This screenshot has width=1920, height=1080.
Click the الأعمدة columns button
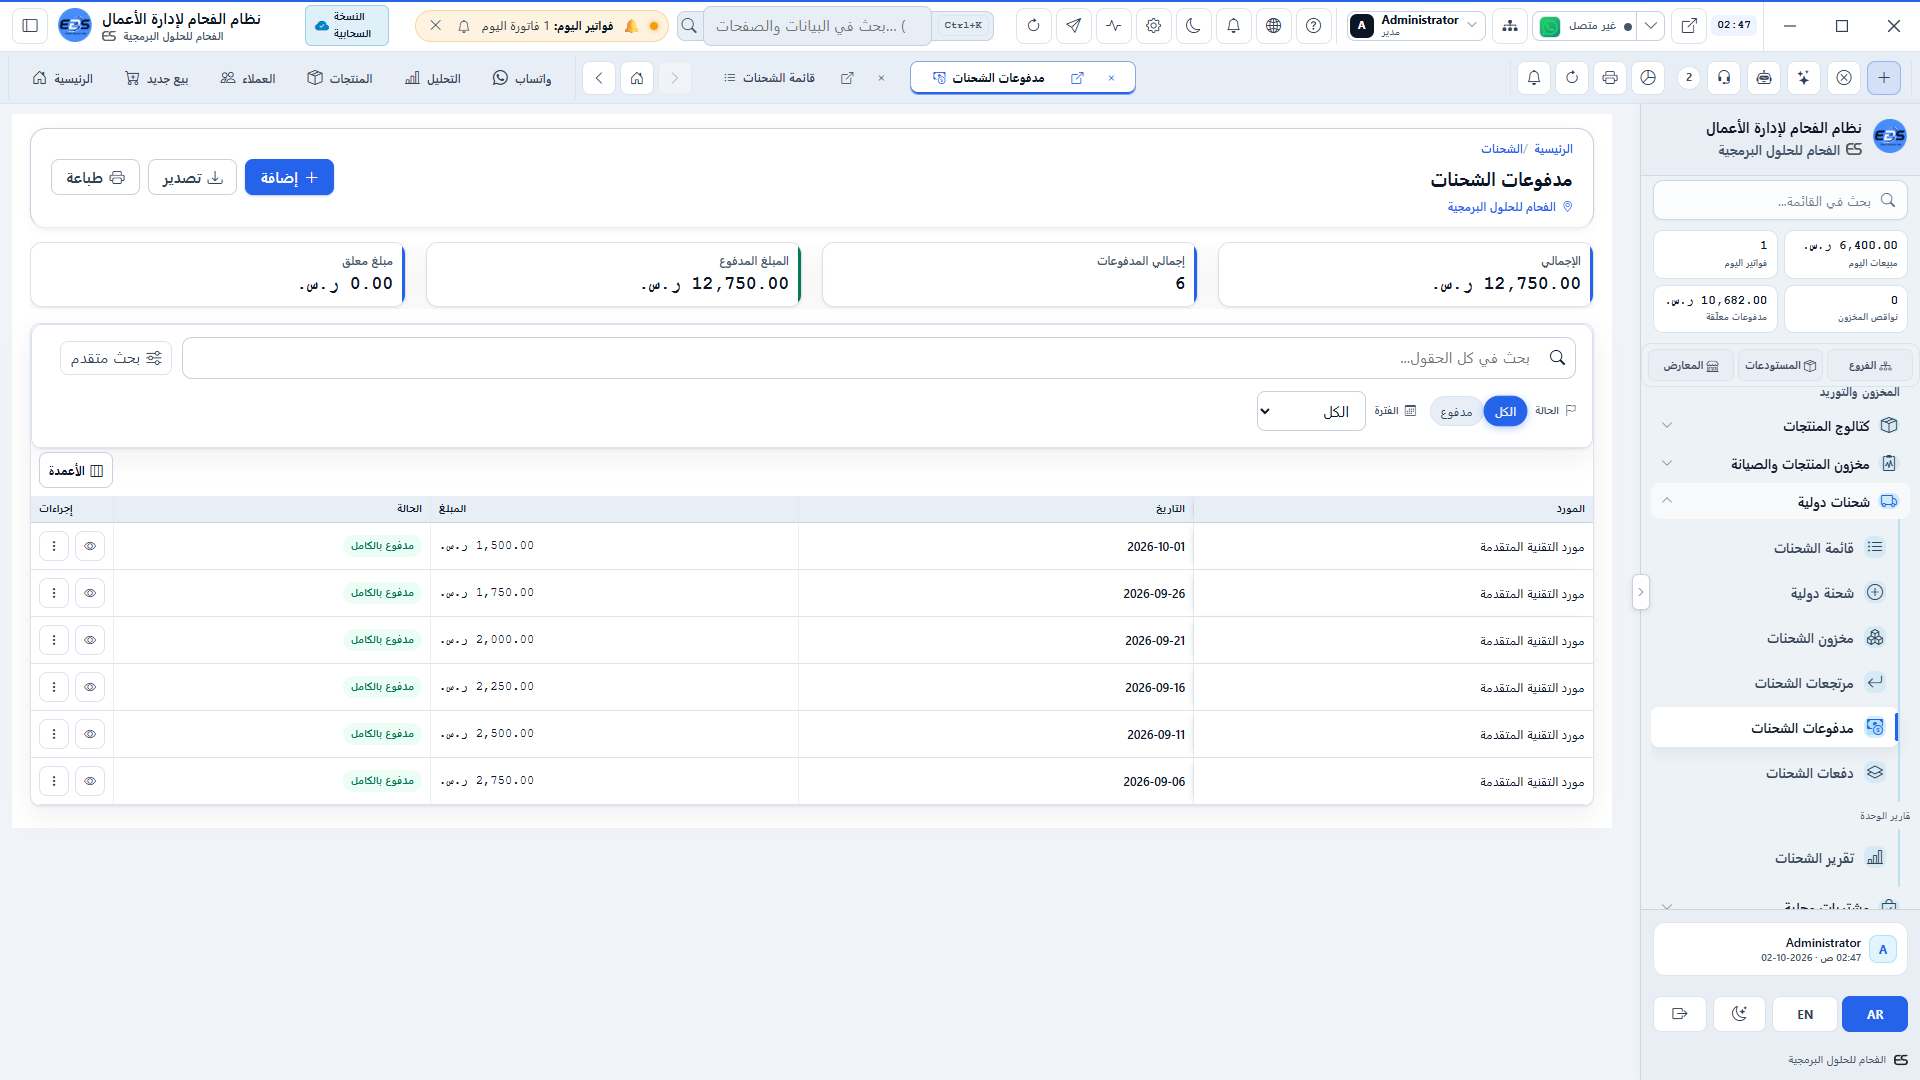[76, 471]
